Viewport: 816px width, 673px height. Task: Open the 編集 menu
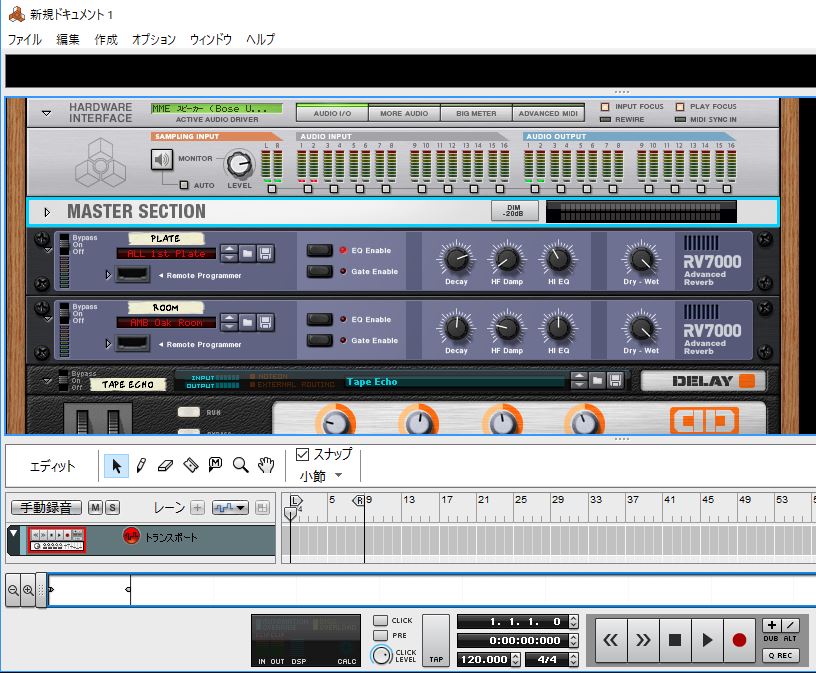coord(68,40)
